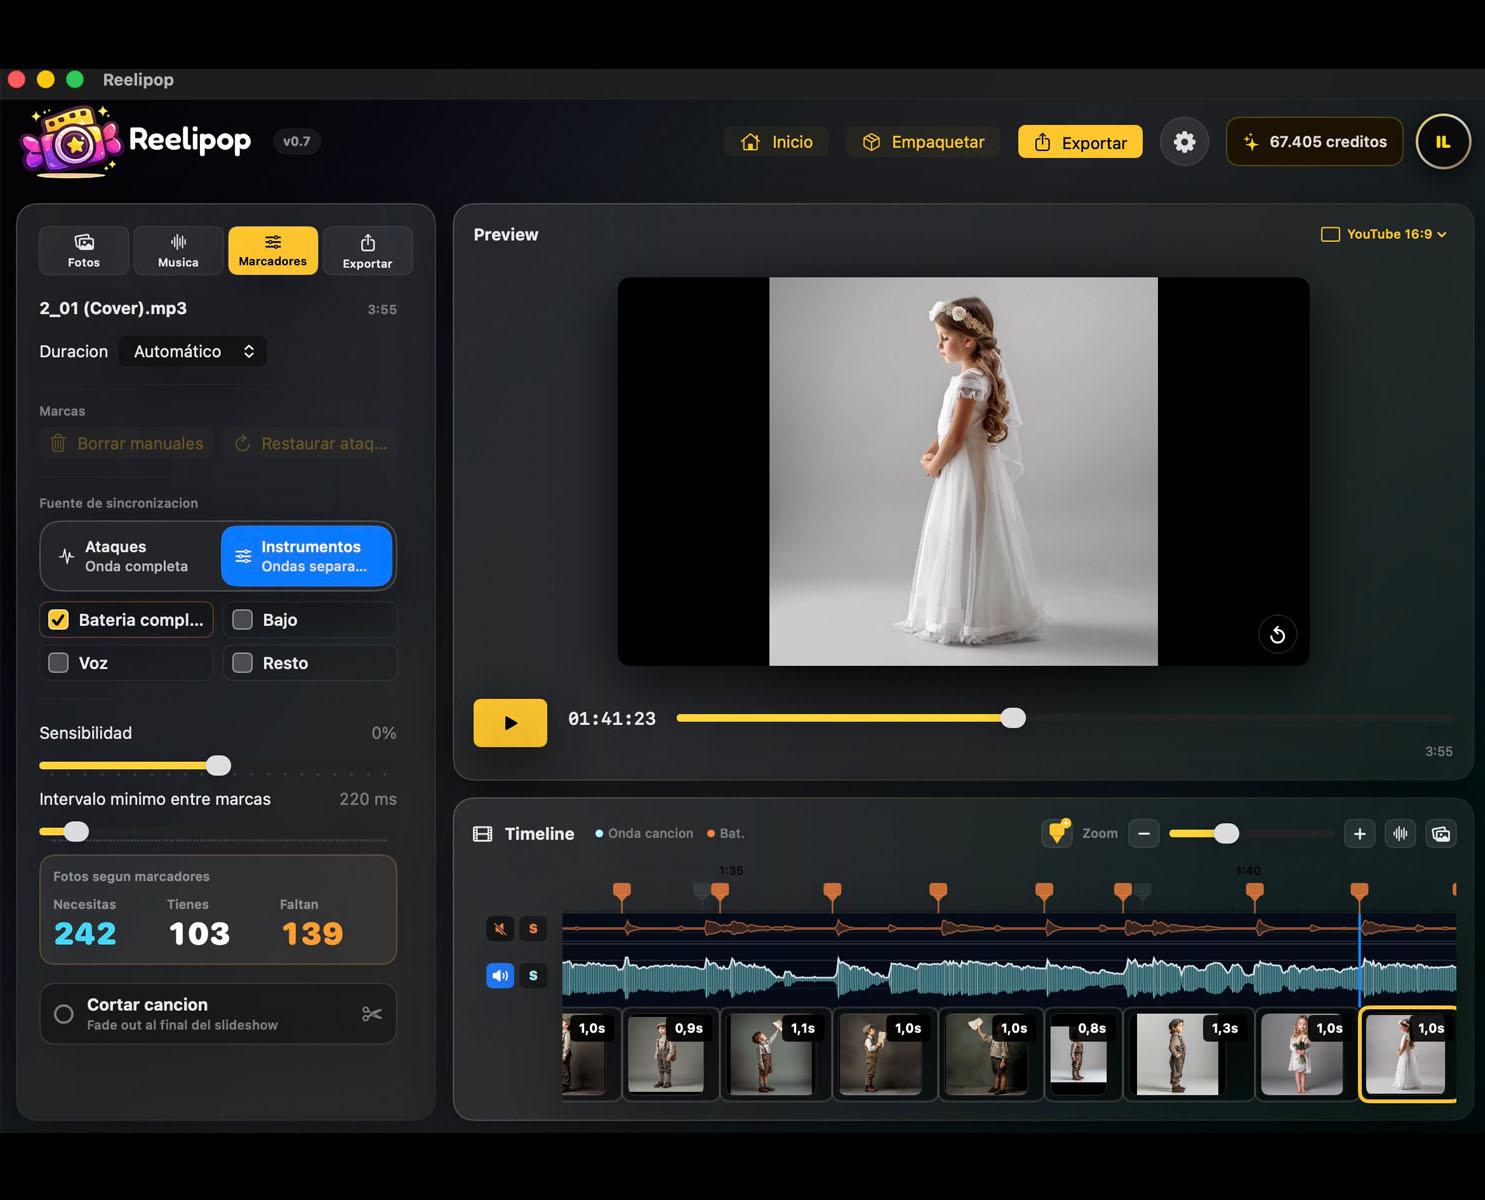Select the 1,3s photo thumbnail
1485x1200 pixels.
pyautogui.click(x=1189, y=1054)
